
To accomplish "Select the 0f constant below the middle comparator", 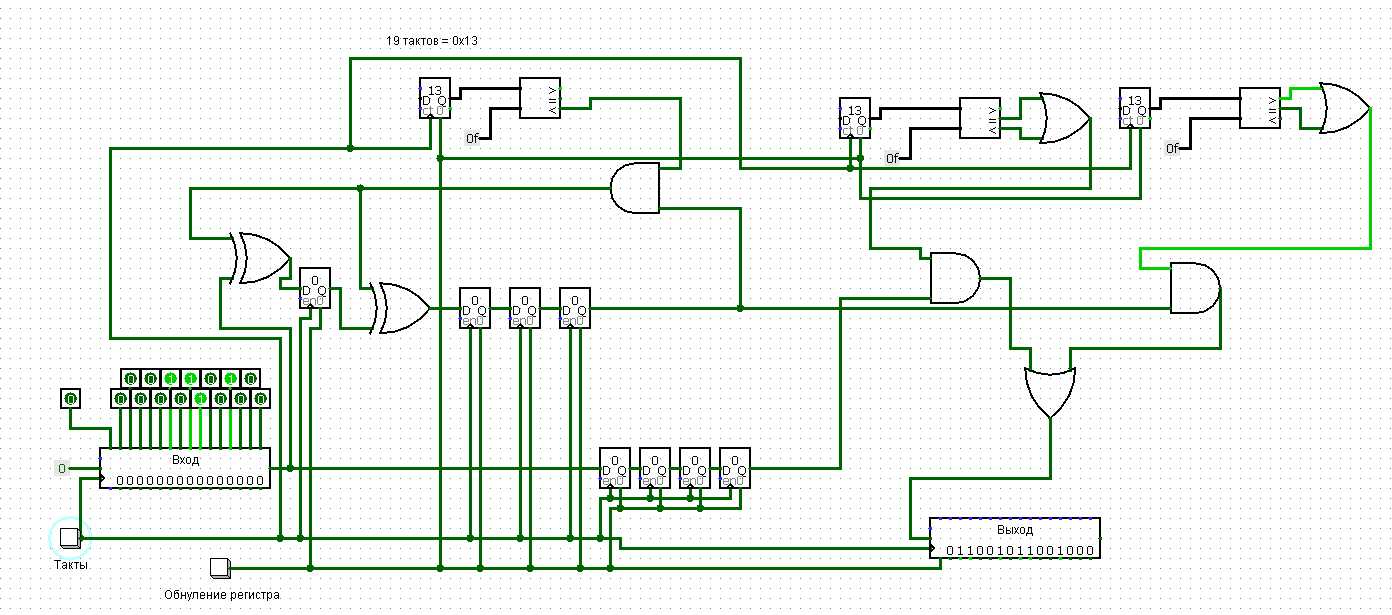I will click(x=893, y=158).
